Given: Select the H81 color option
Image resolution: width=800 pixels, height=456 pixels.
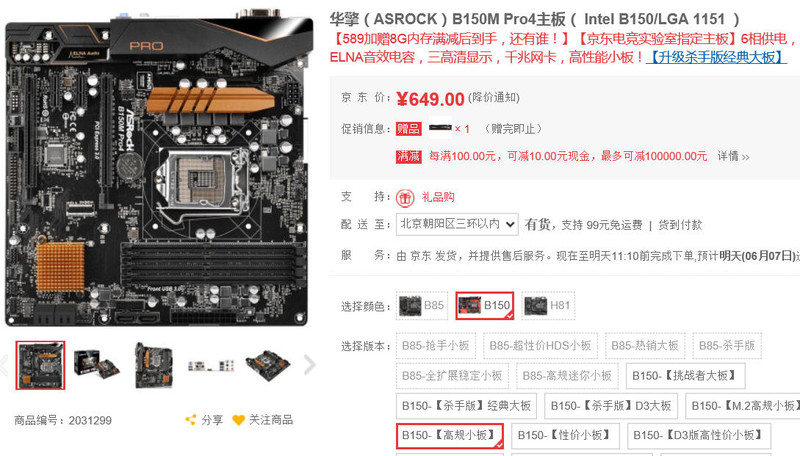Looking at the screenshot, I should pos(548,306).
